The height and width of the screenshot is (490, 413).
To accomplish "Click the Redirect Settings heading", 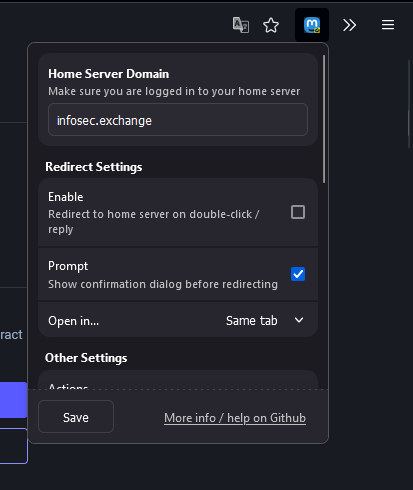I will point(94,167).
